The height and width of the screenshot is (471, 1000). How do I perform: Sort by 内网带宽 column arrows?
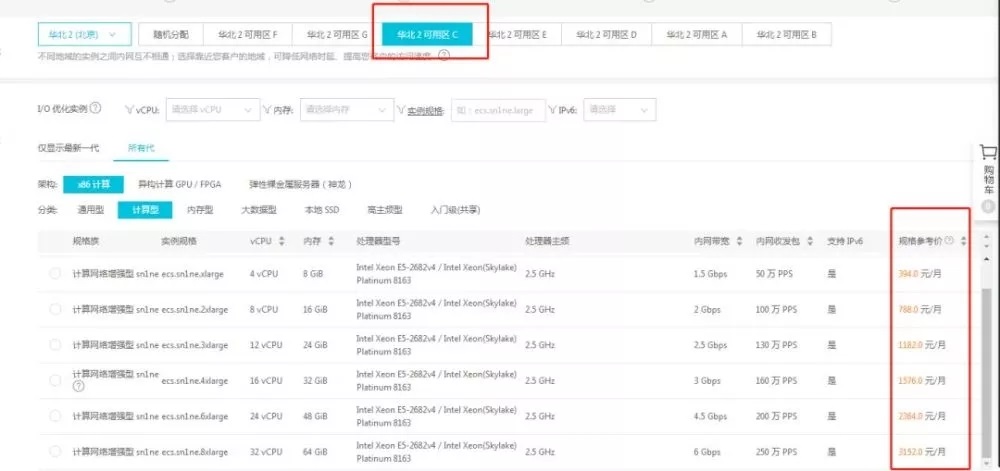click(x=739, y=241)
